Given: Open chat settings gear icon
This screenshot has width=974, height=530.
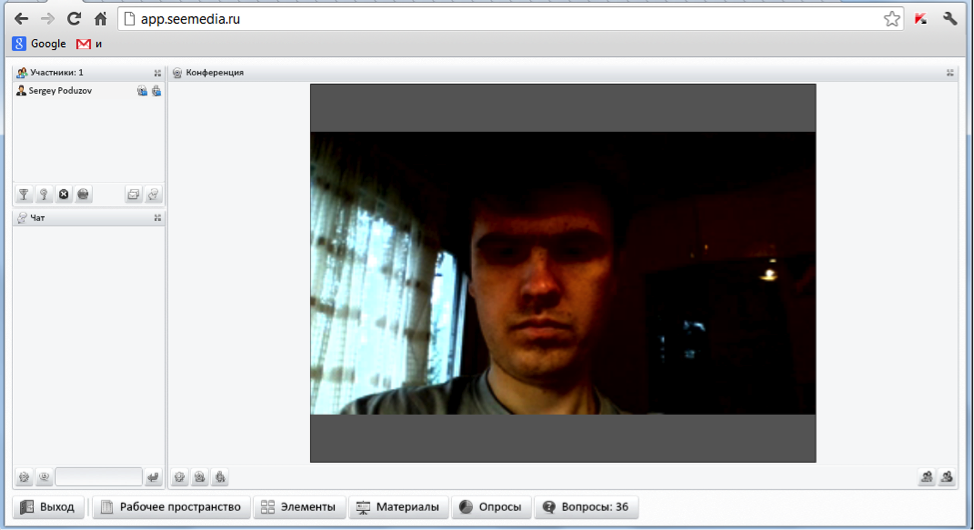Looking at the screenshot, I should pos(24,477).
